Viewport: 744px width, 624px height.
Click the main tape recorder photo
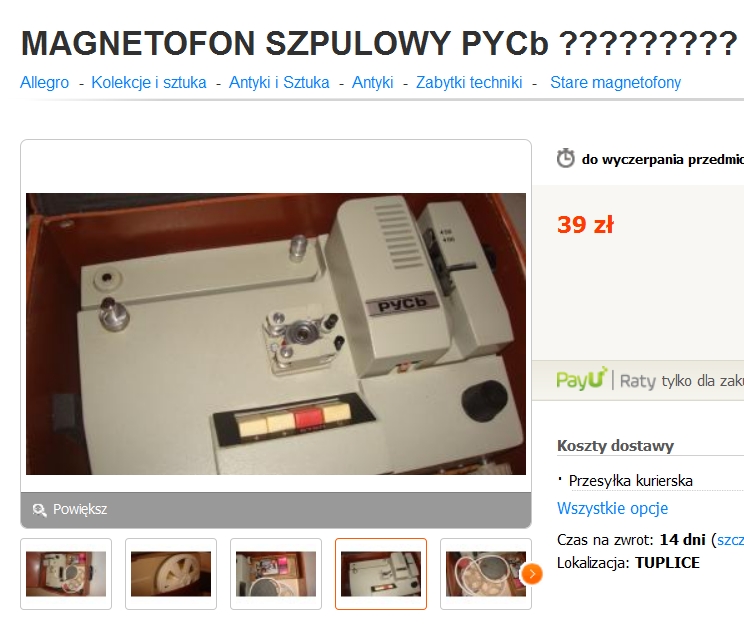[276, 334]
